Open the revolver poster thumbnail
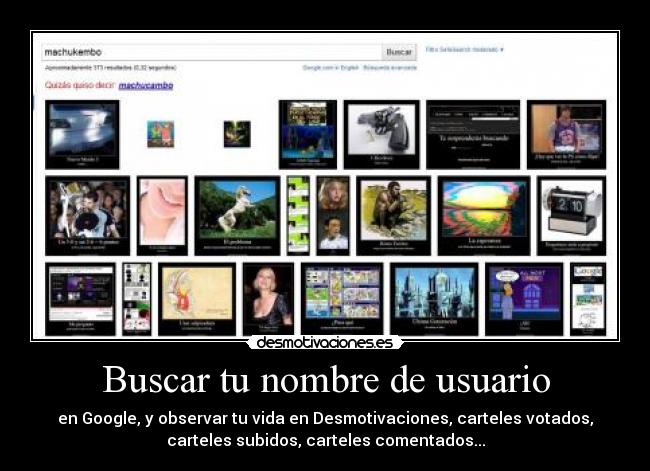Viewport: 650px width, 471px height. coord(381,134)
